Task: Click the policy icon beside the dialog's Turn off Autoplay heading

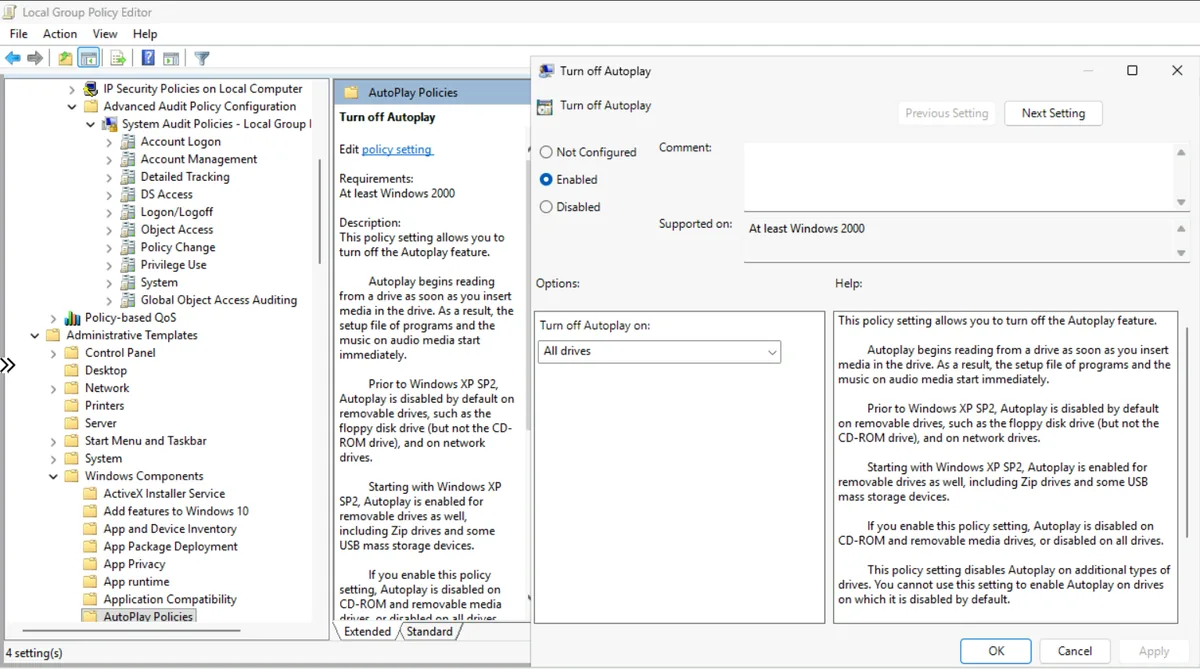Action: click(x=545, y=106)
